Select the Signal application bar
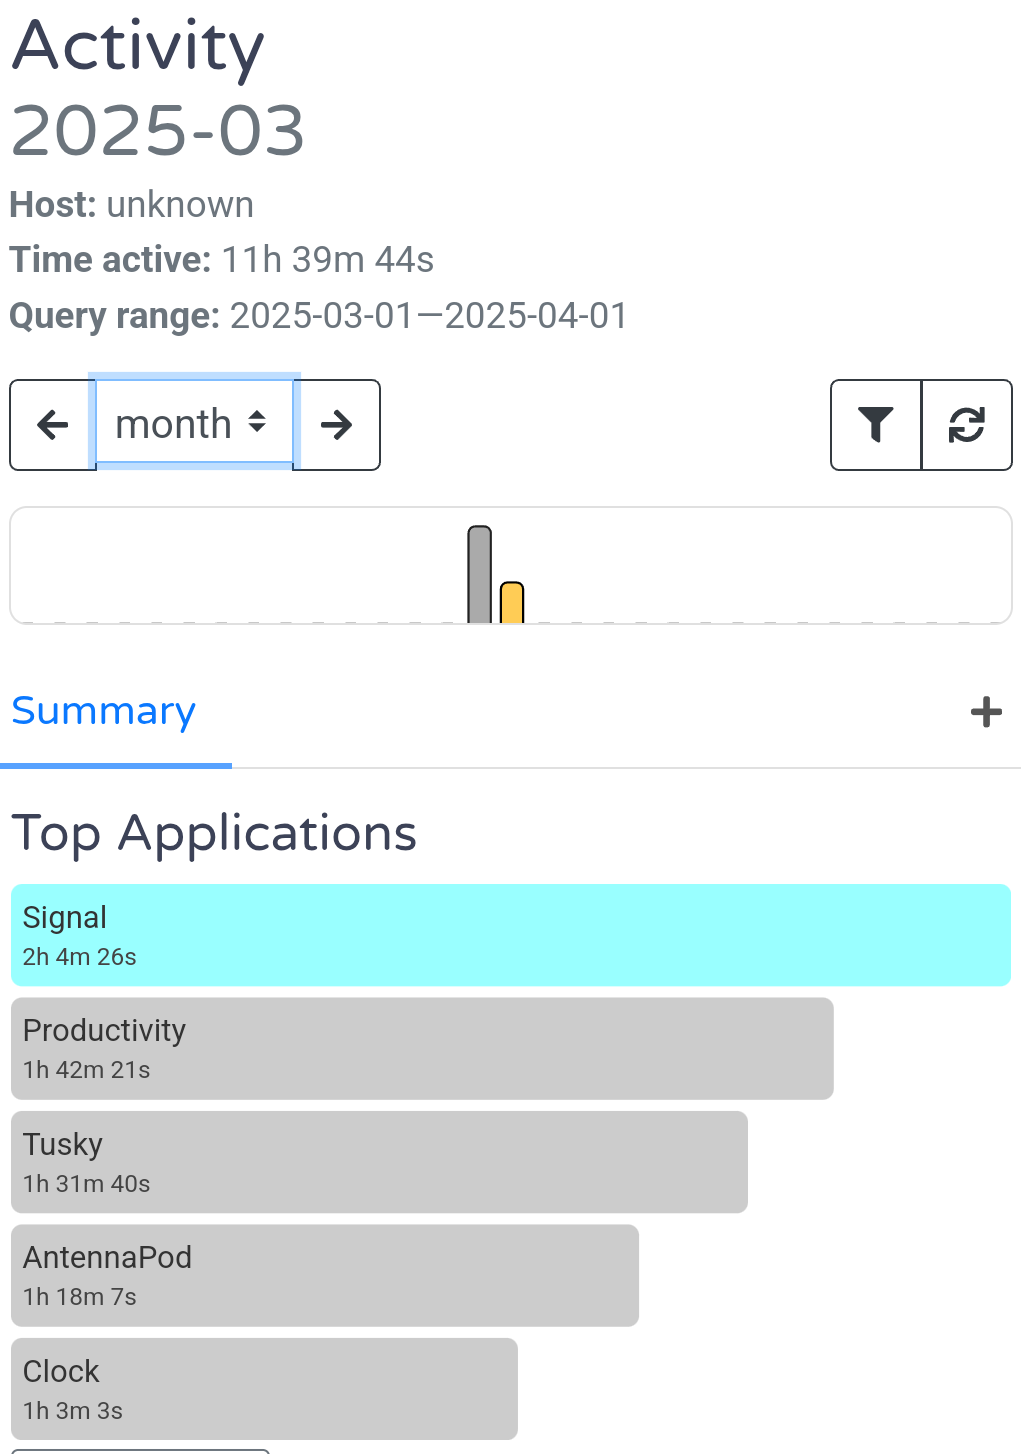Screen dimensions: 1021x1454 click(x=511, y=935)
